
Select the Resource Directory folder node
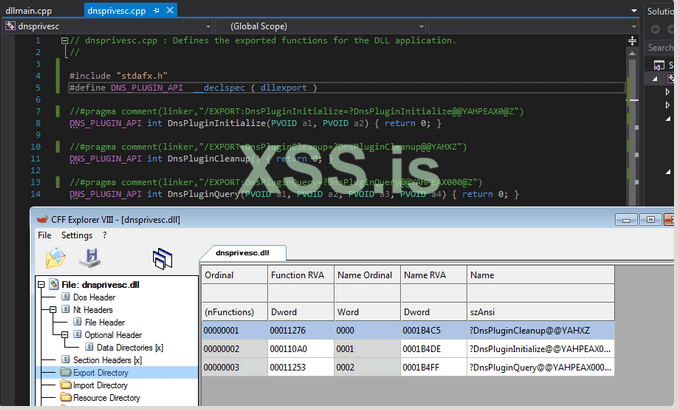pos(105,398)
